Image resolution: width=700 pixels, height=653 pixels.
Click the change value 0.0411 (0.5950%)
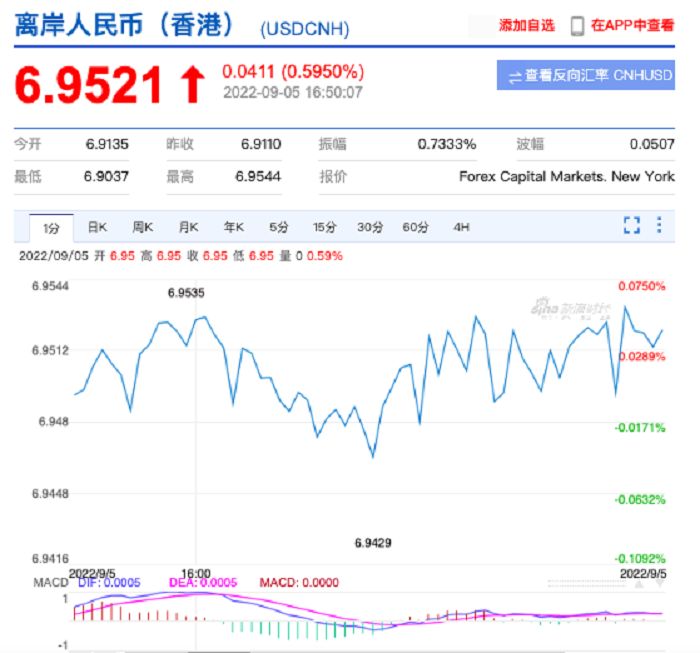293,71
